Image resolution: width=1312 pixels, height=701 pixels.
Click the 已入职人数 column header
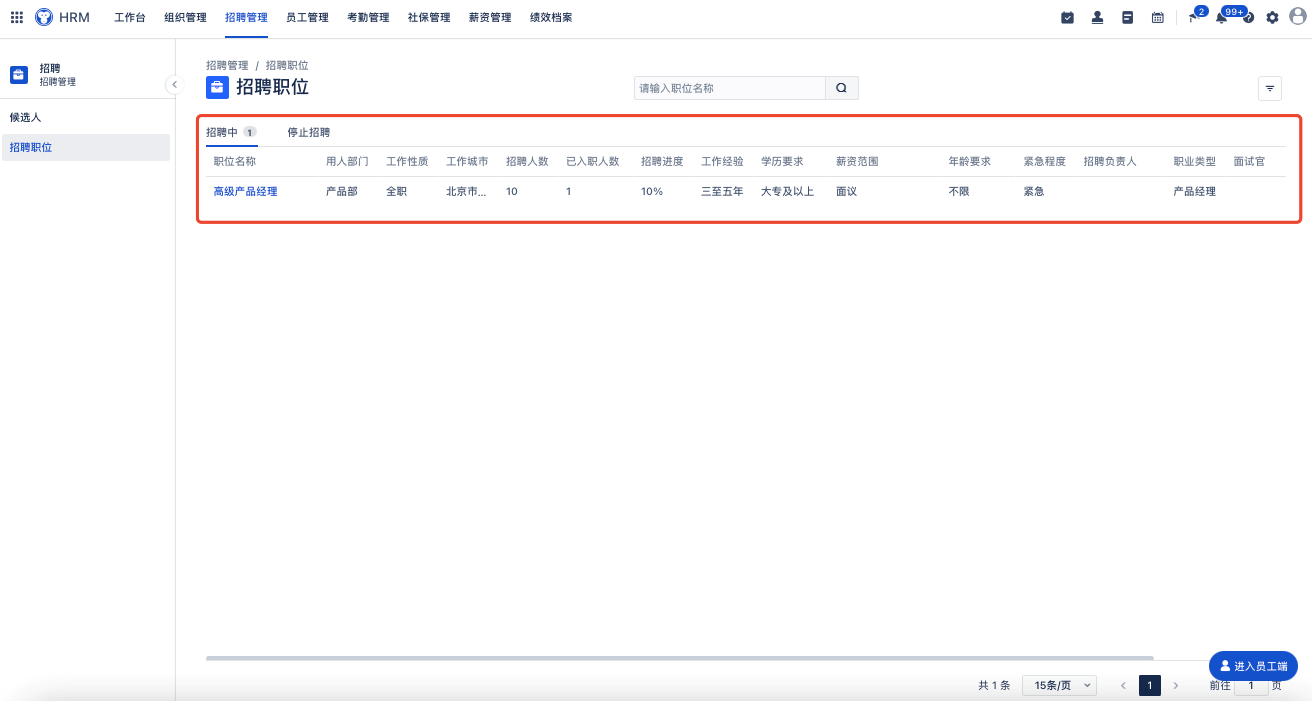point(593,161)
